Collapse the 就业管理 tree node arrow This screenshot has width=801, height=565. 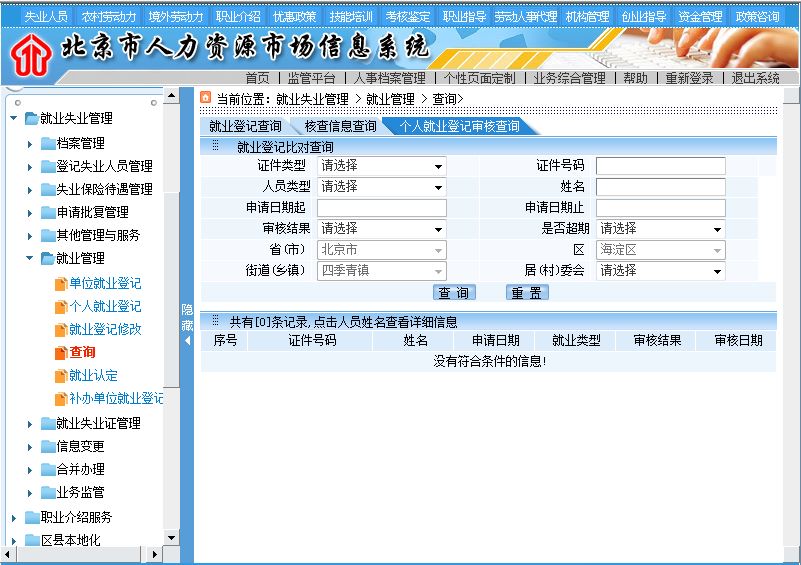pos(30,258)
